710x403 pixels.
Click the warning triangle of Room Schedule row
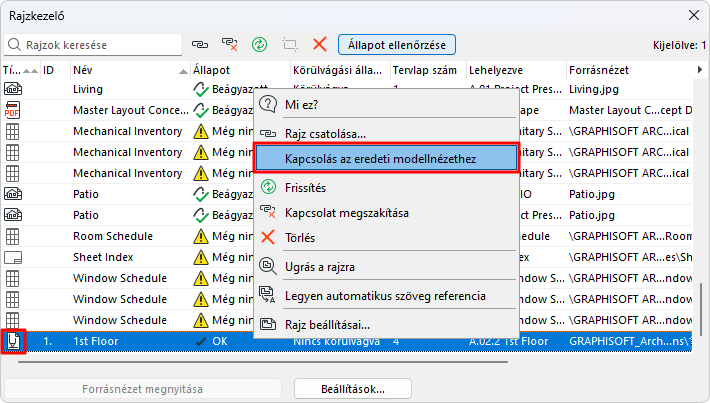click(201, 236)
